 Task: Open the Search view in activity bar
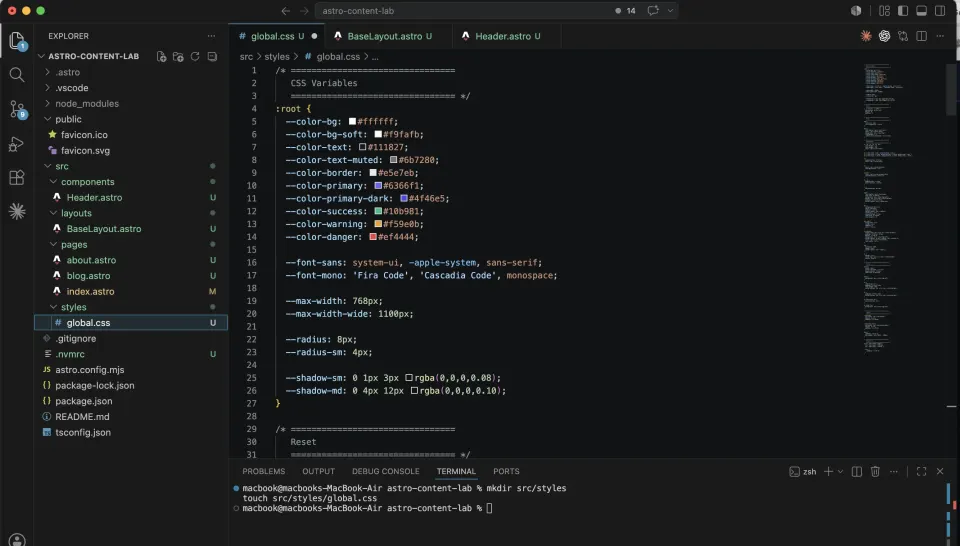pyautogui.click(x=17, y=75)
